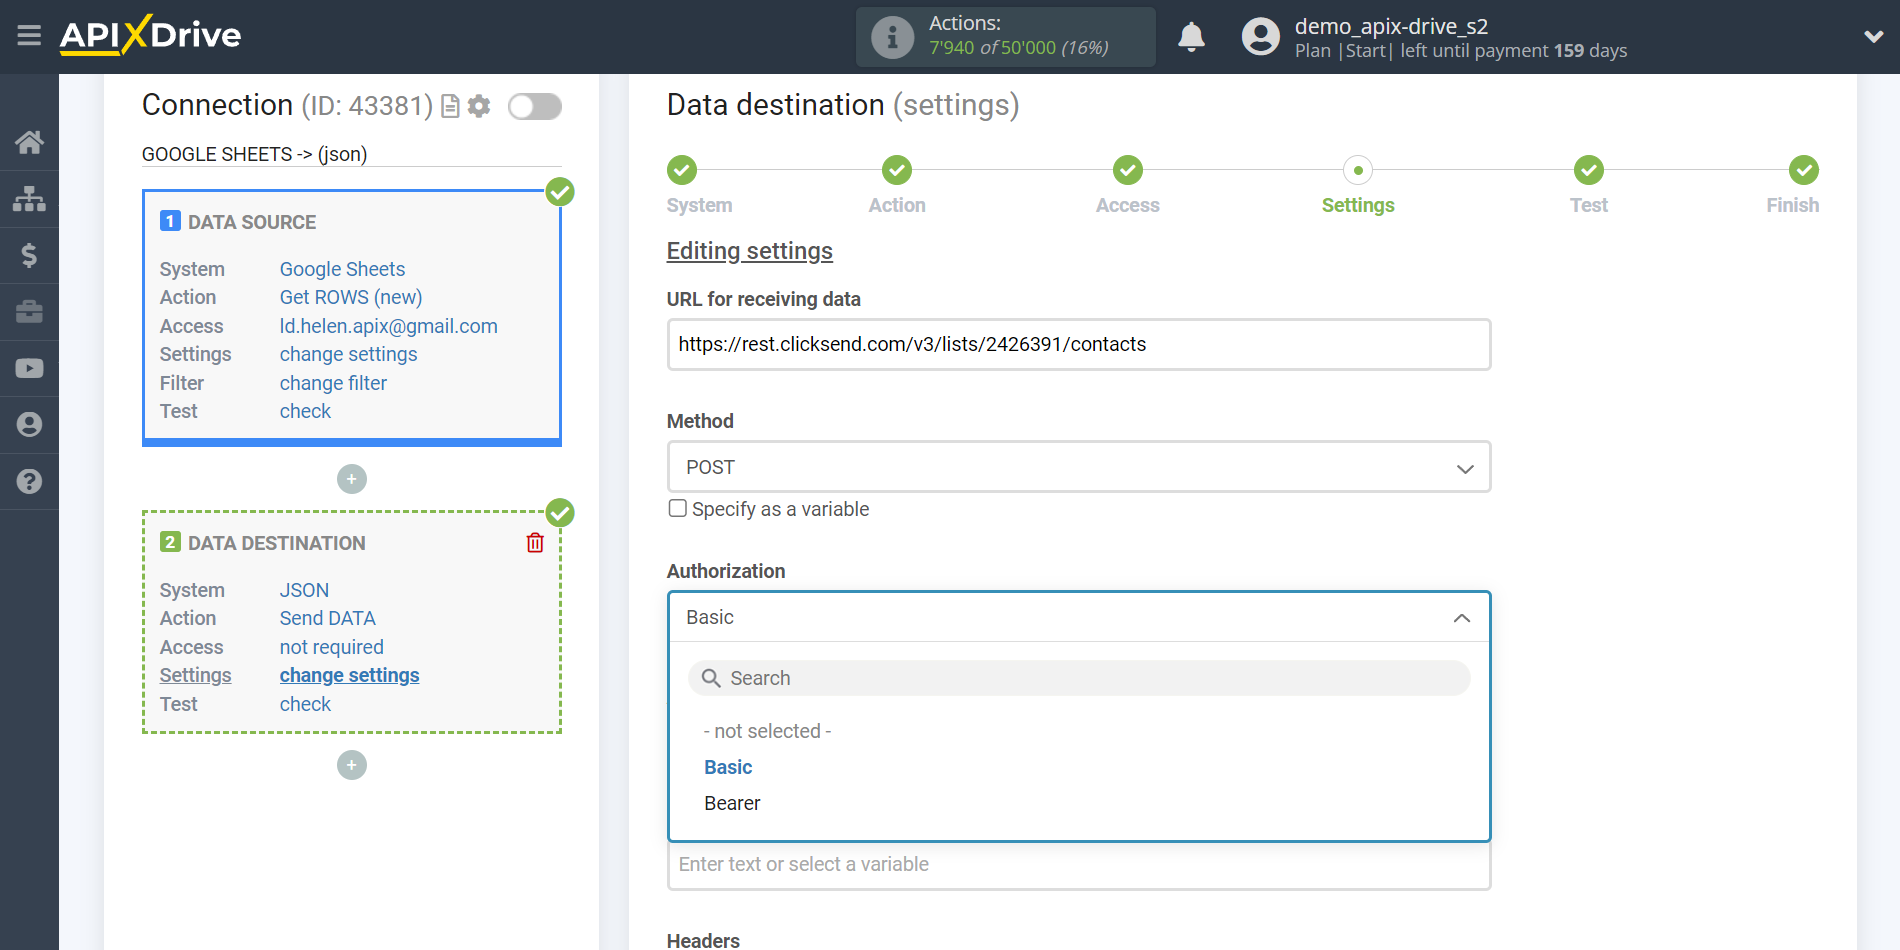
Task: Click Enter text or select variable field
Action: (x=1079, y=865)
